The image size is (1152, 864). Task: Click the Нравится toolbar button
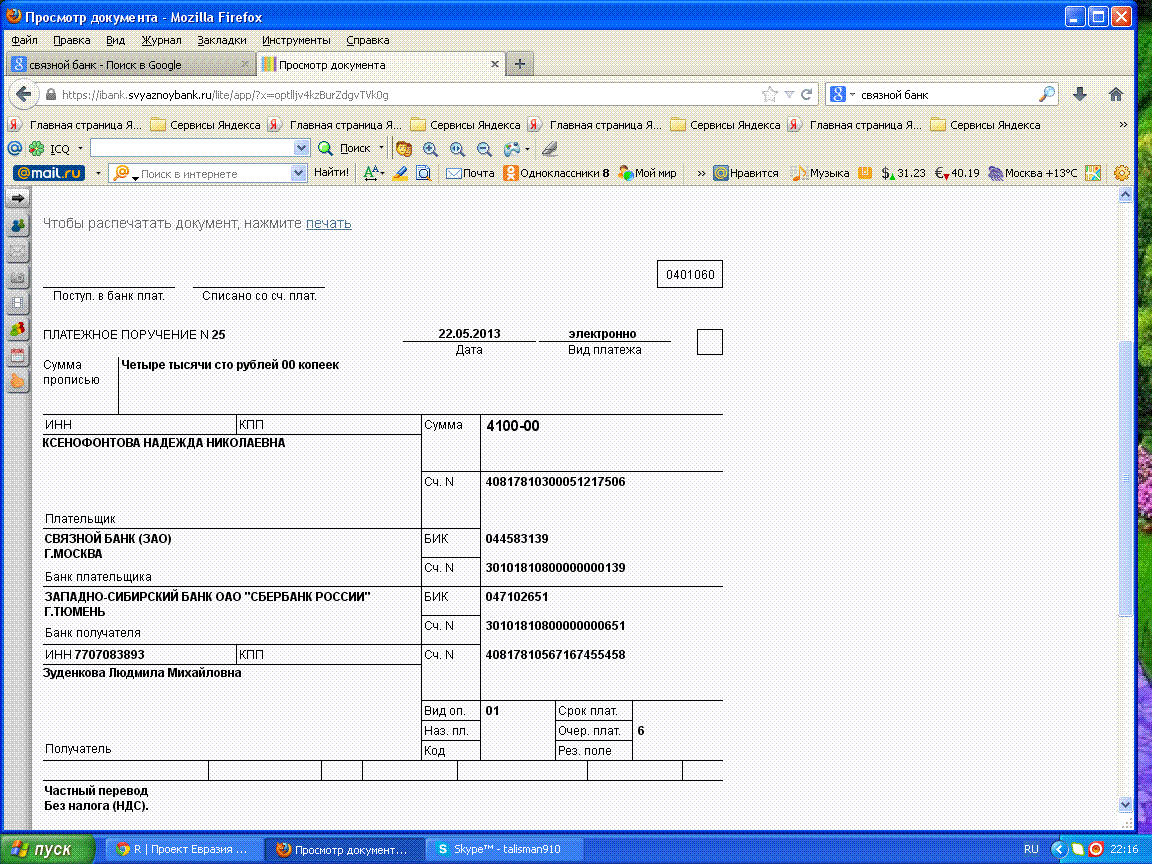[746, 173]
